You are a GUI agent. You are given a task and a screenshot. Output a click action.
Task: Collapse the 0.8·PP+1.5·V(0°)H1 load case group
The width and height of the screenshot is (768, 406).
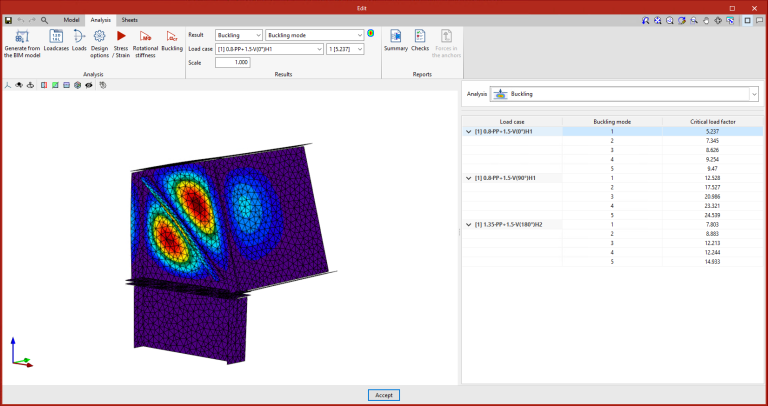coord(469,131)
